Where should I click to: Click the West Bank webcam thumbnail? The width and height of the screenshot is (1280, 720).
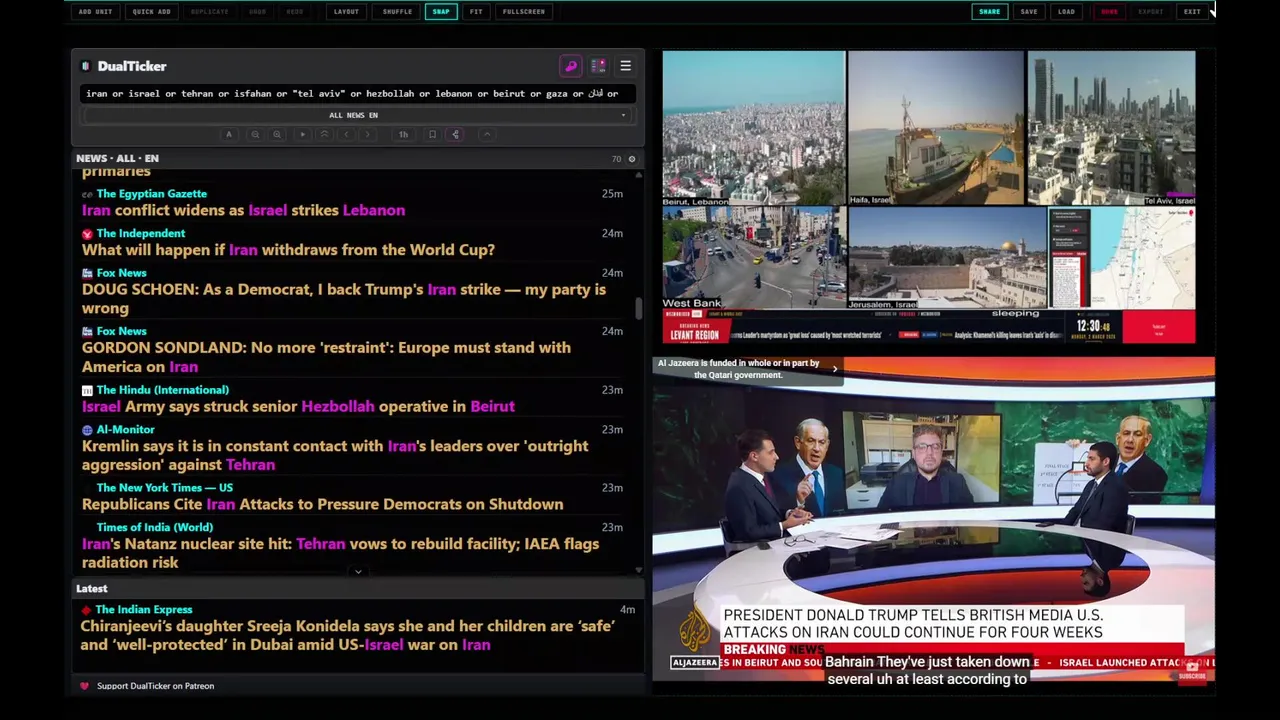pos(754,258)
